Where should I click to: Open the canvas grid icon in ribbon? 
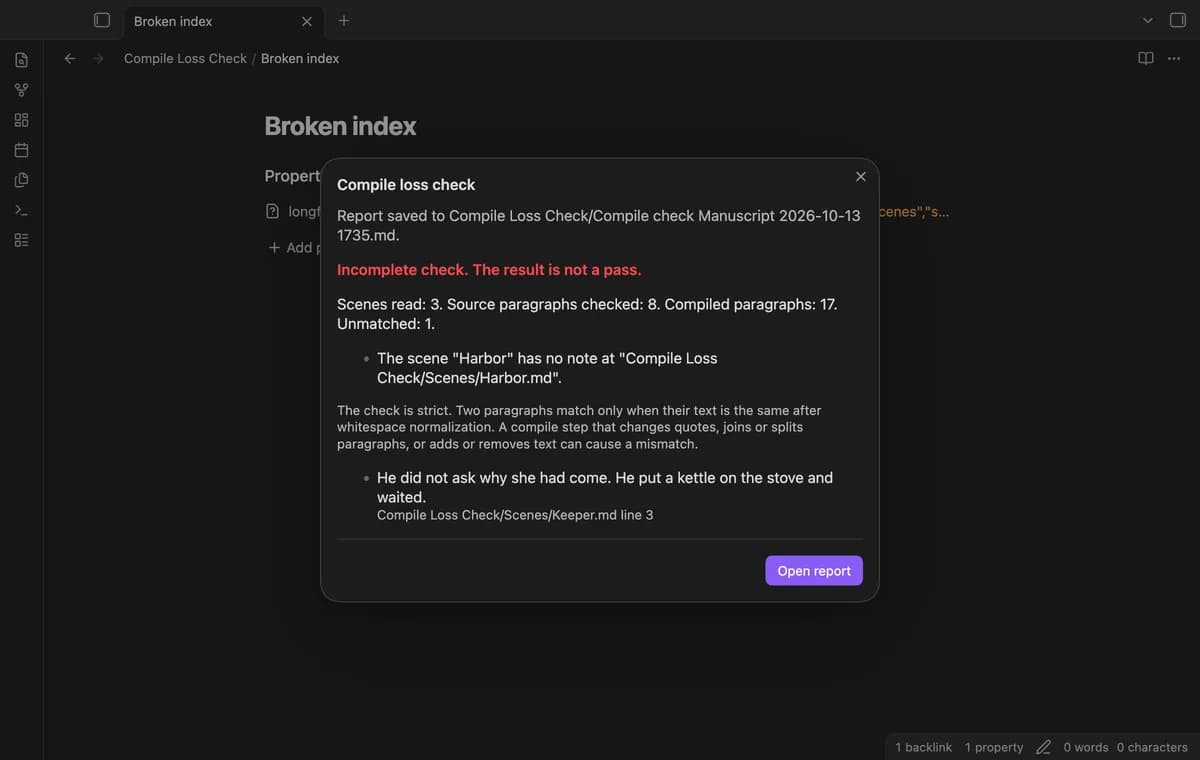click(x=21, y=120)
